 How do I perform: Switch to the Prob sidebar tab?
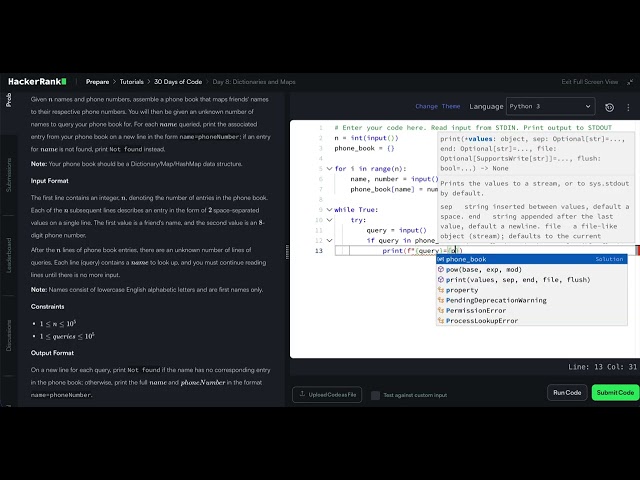[9, 100]
